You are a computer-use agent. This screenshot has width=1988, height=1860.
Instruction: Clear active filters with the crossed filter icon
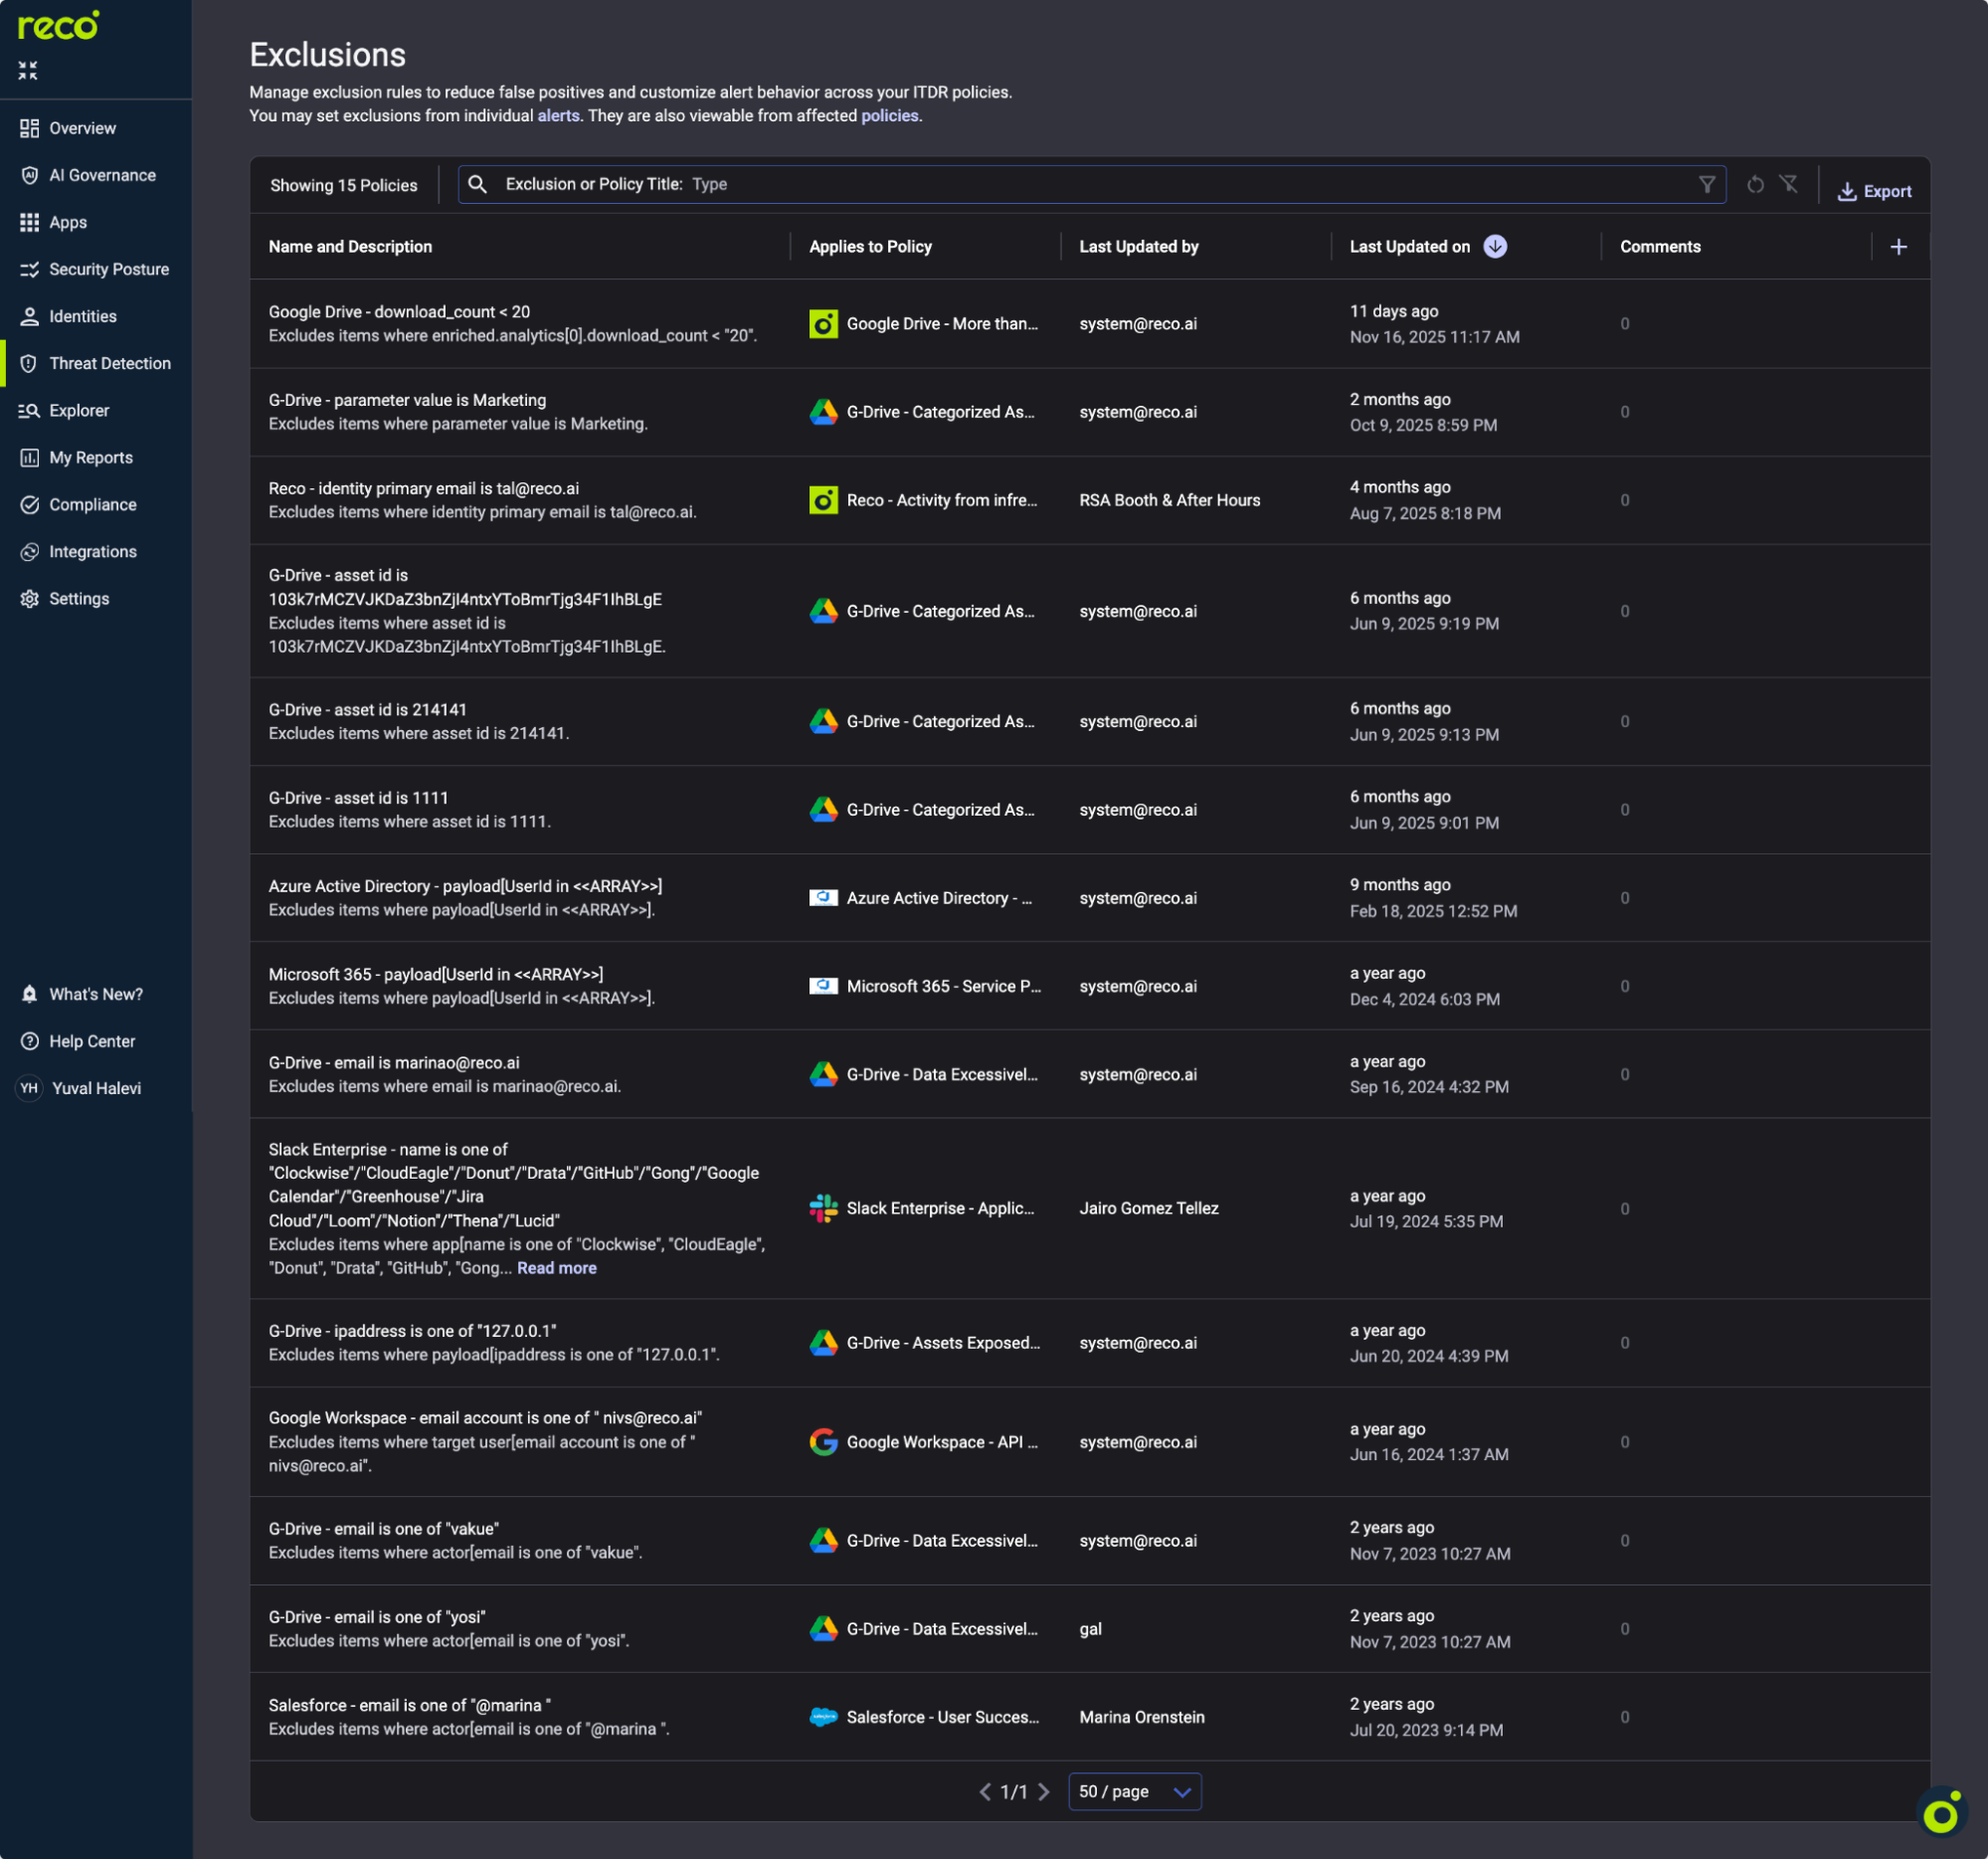coord(1789,184)
